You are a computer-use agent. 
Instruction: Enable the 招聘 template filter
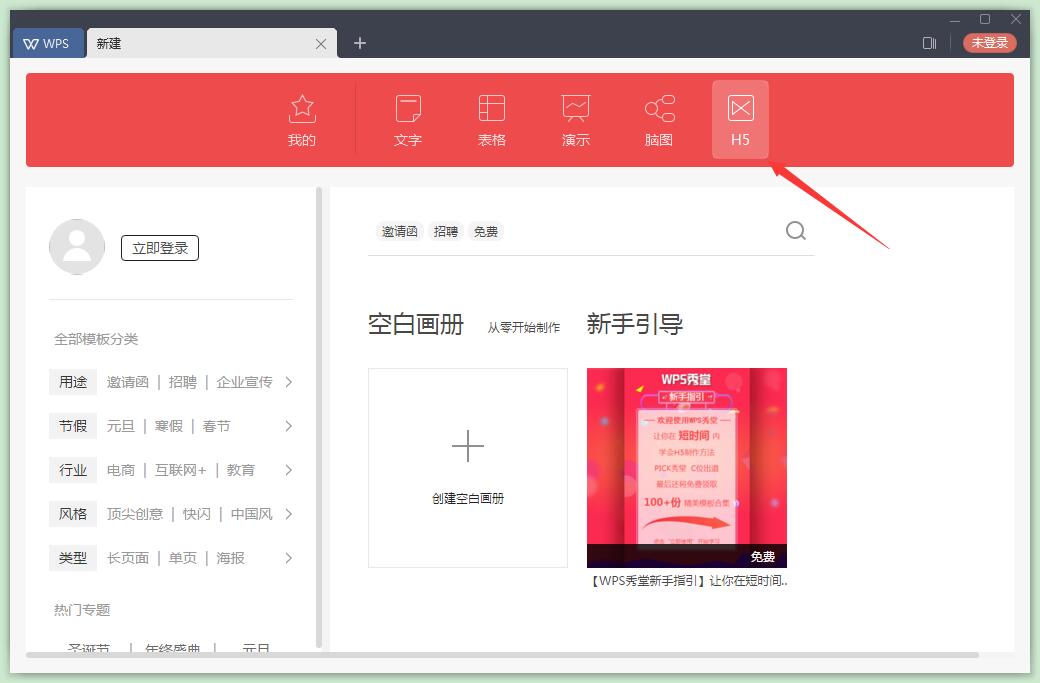[445, 231]
